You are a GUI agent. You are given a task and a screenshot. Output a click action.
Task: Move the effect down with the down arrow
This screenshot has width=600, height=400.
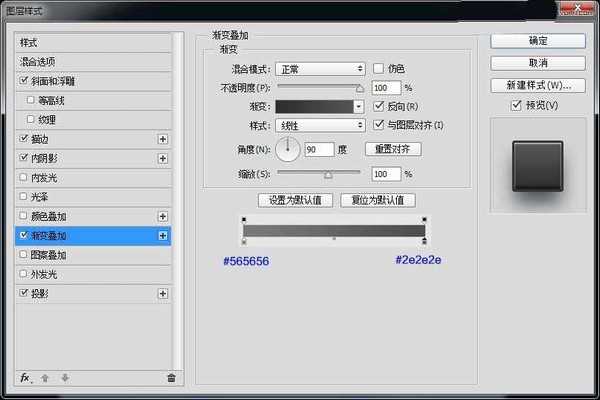[65, 377]
